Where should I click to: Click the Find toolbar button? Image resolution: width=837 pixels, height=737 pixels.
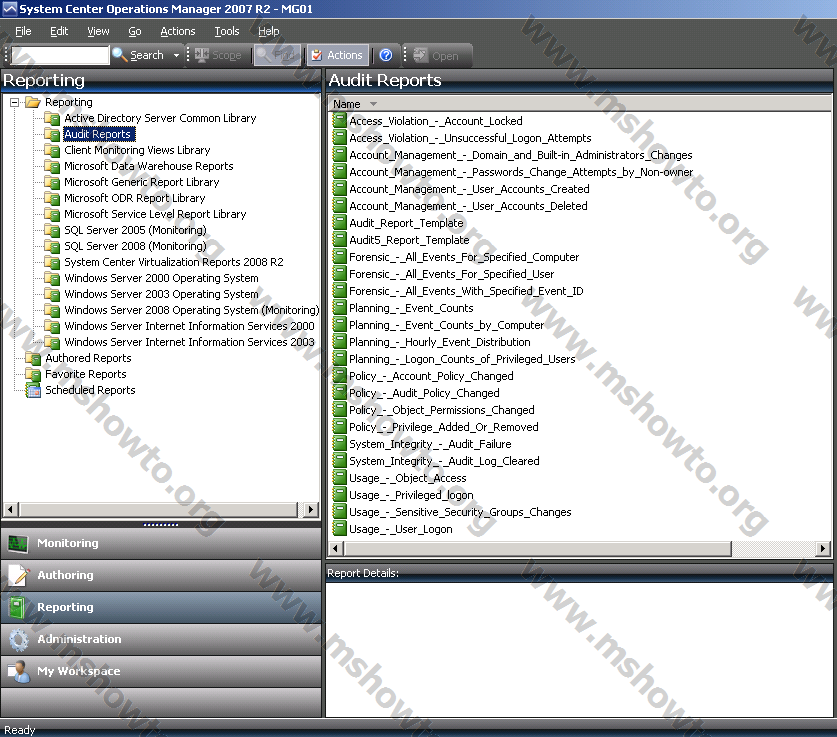coord(278,55)
